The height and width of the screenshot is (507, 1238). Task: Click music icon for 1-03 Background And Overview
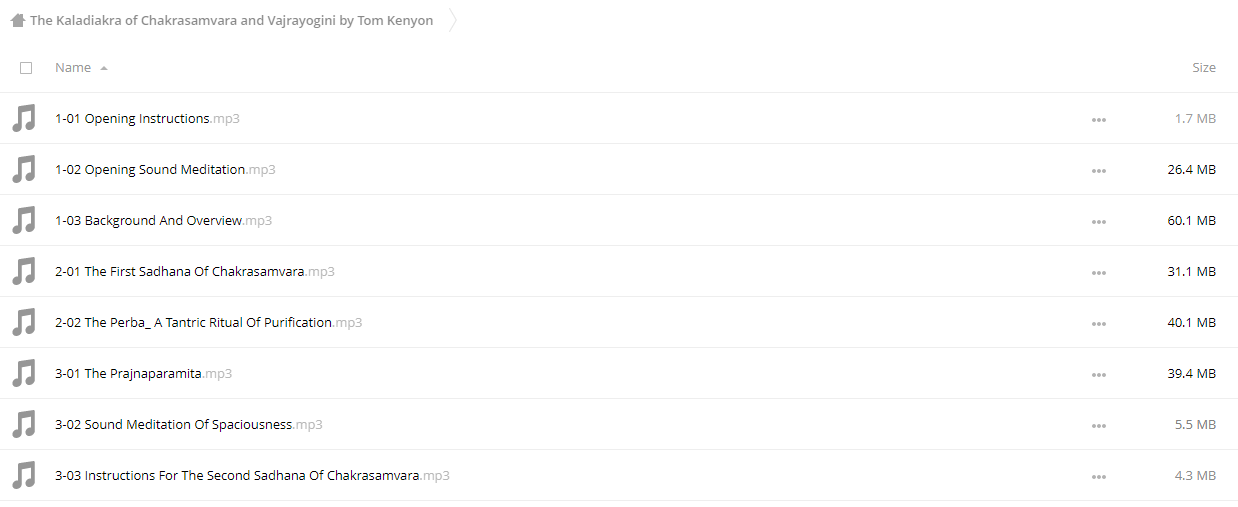[23, 221]
